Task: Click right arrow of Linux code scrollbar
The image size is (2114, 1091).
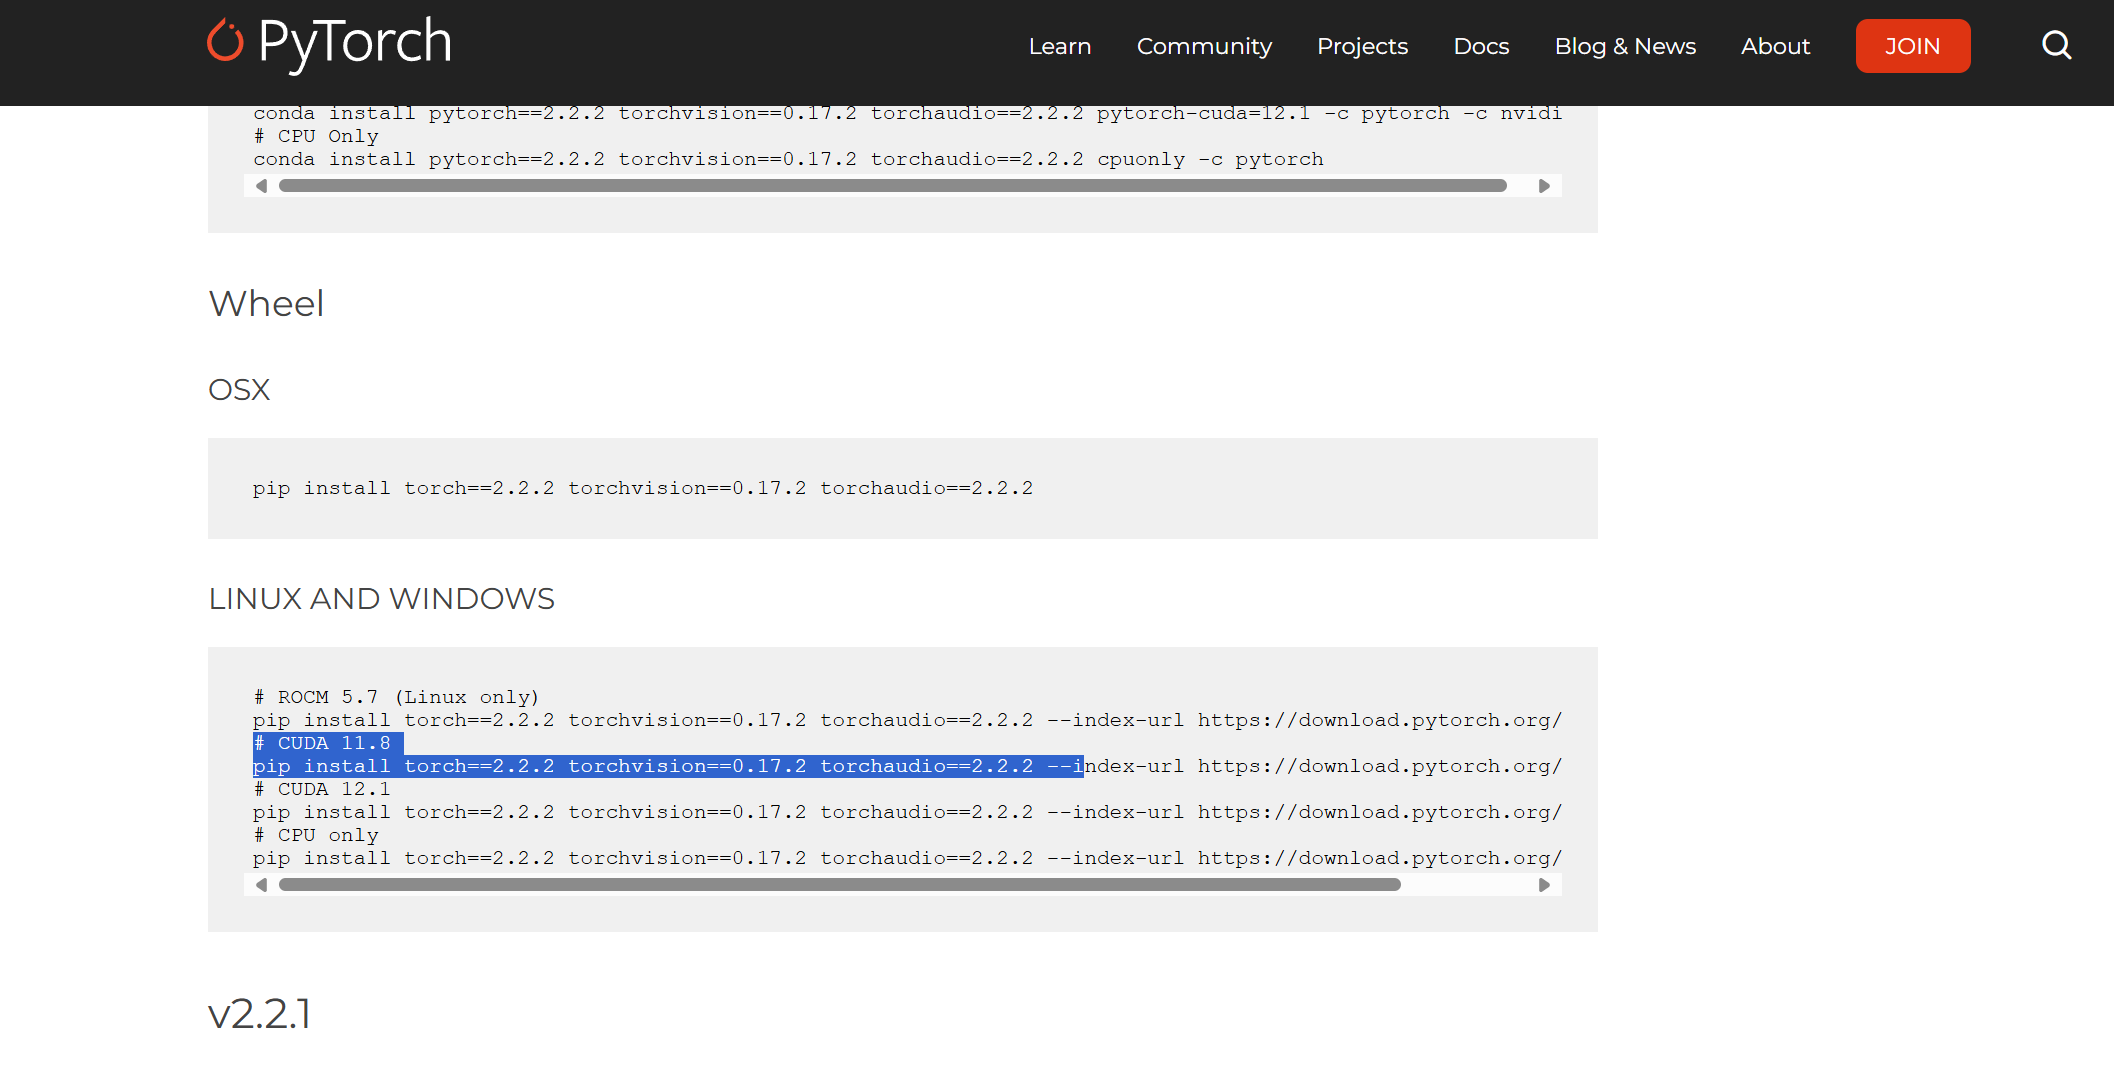Action: pyautogui.click(x=1544, y=885)
